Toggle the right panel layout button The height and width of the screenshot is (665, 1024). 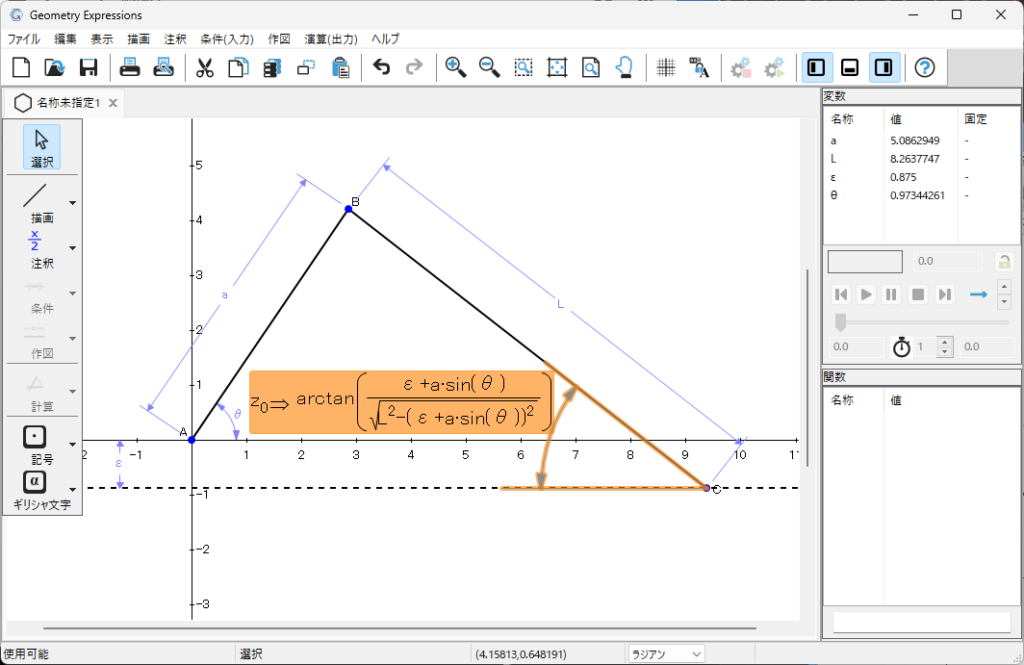click(884, 68)
